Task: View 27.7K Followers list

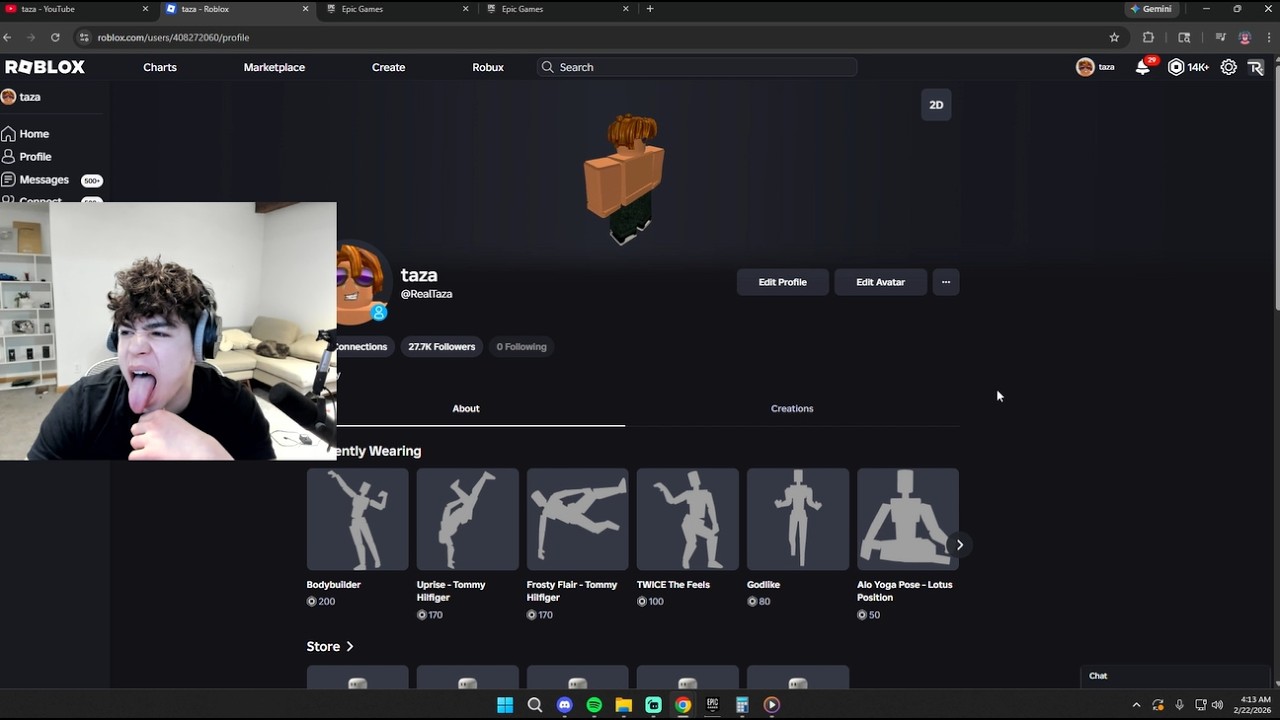Action: (441, 347)
